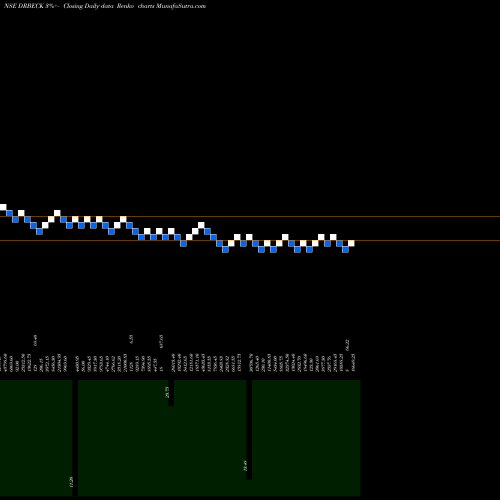The width and height of the screenshot is (500, 500).
Task: Click the last white Renko brick ending the series
Action: pos(351,243)
